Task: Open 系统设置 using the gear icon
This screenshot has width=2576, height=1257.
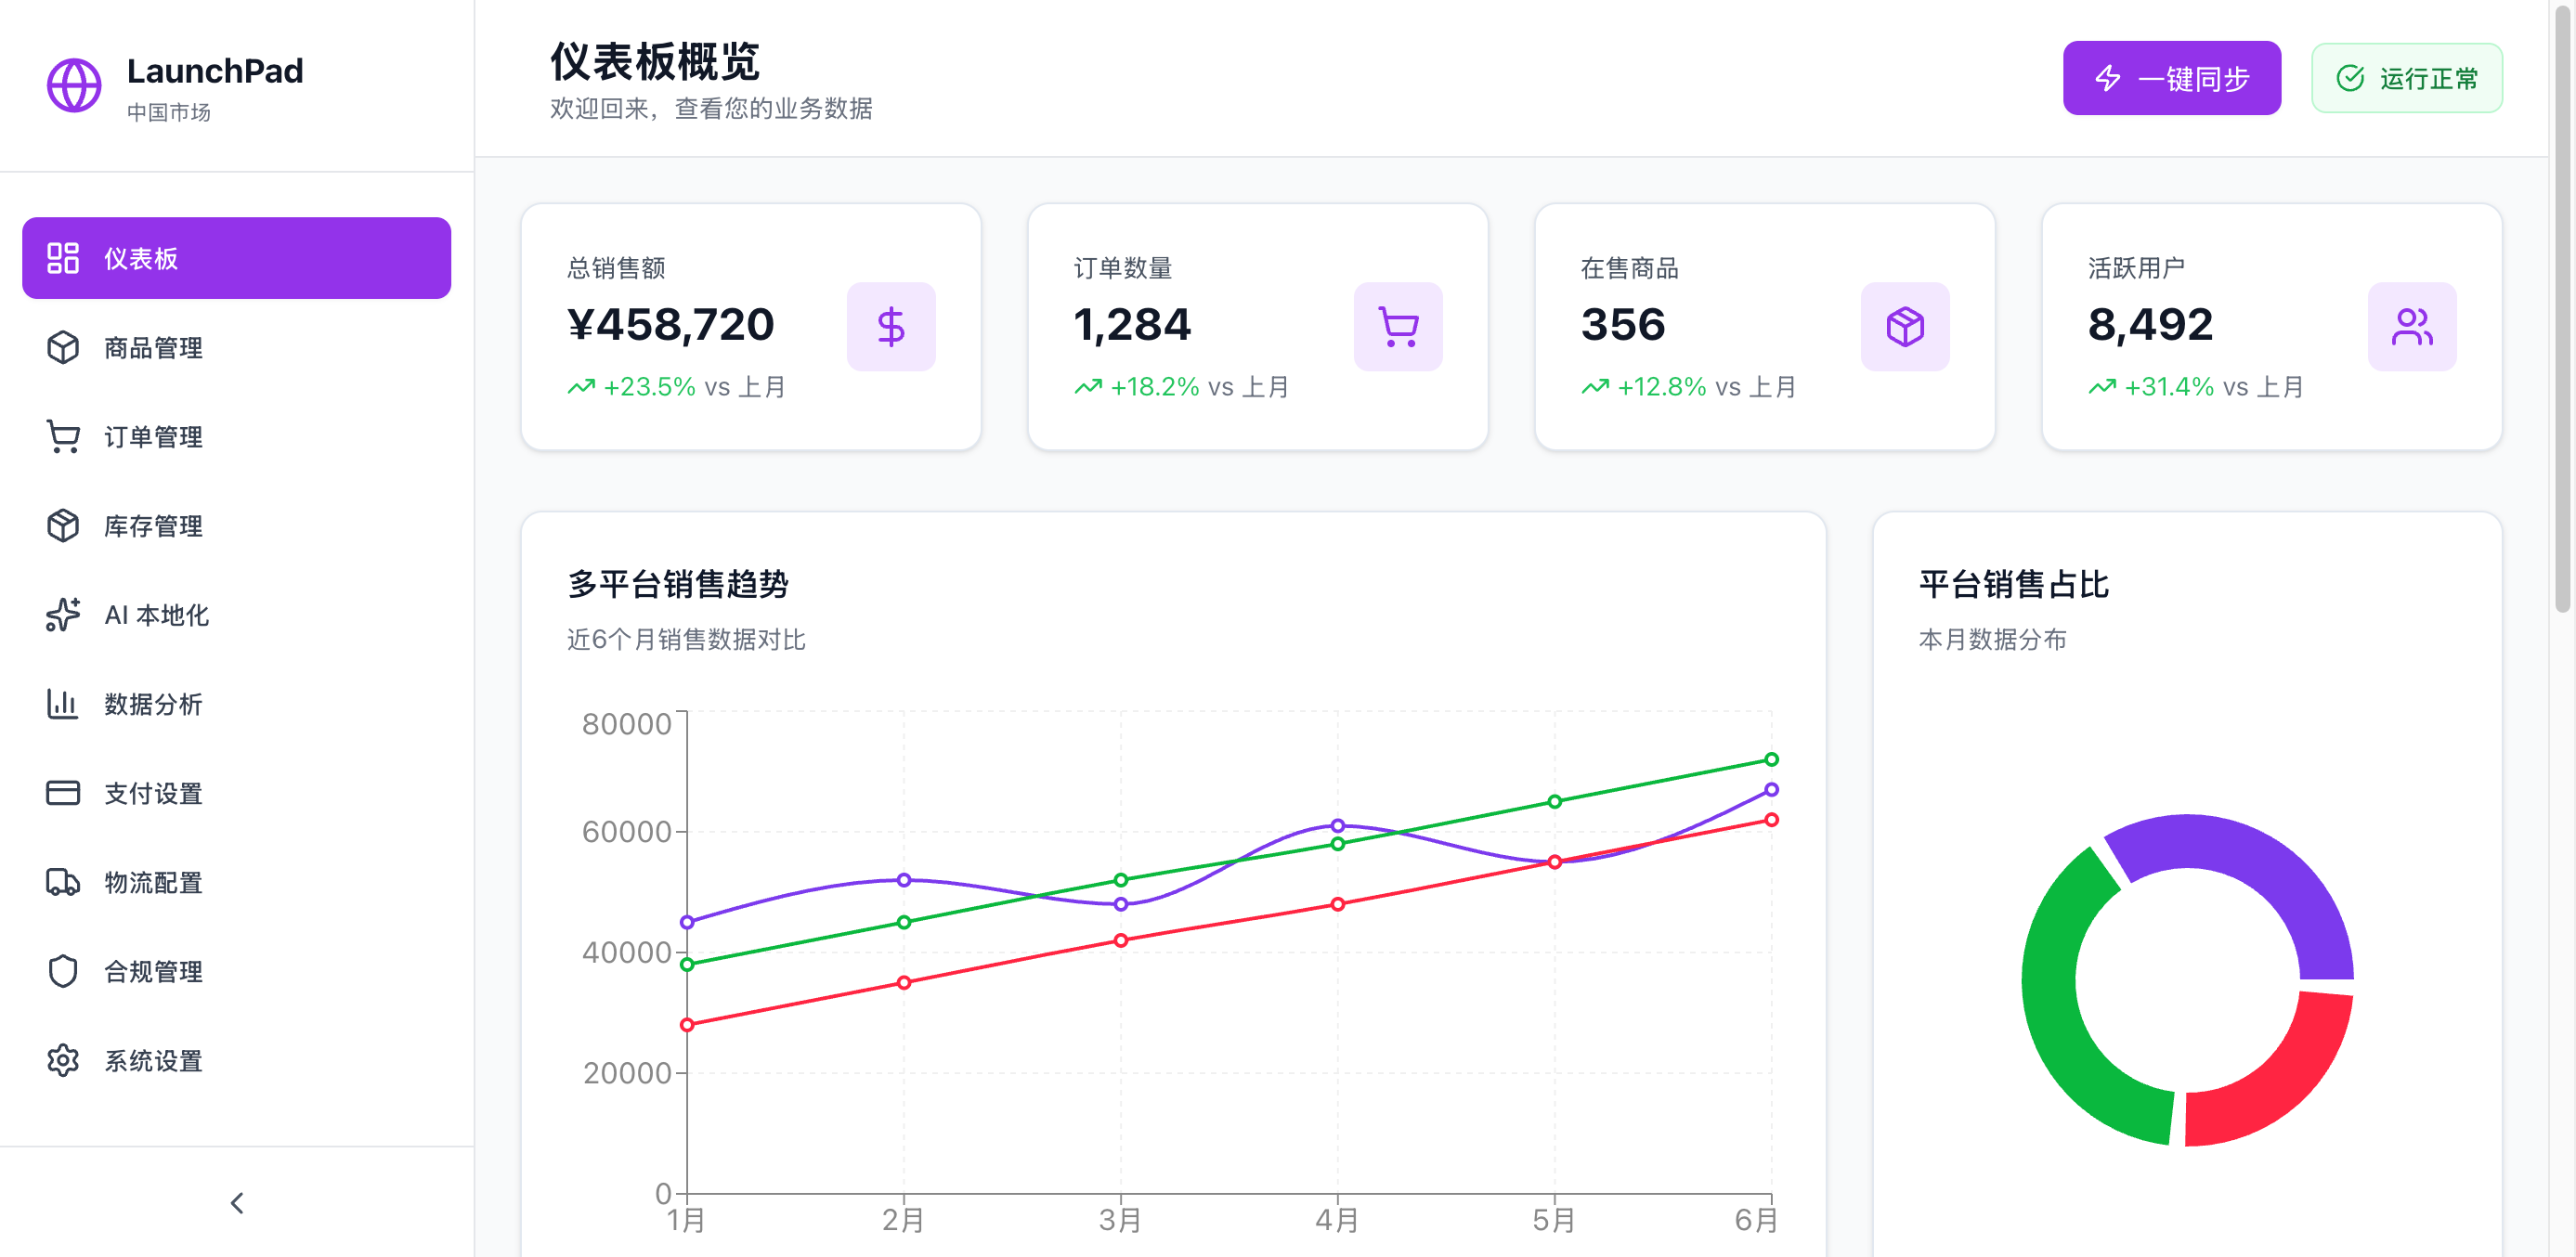Action: pyautogui.click(x=62, y=1060)
